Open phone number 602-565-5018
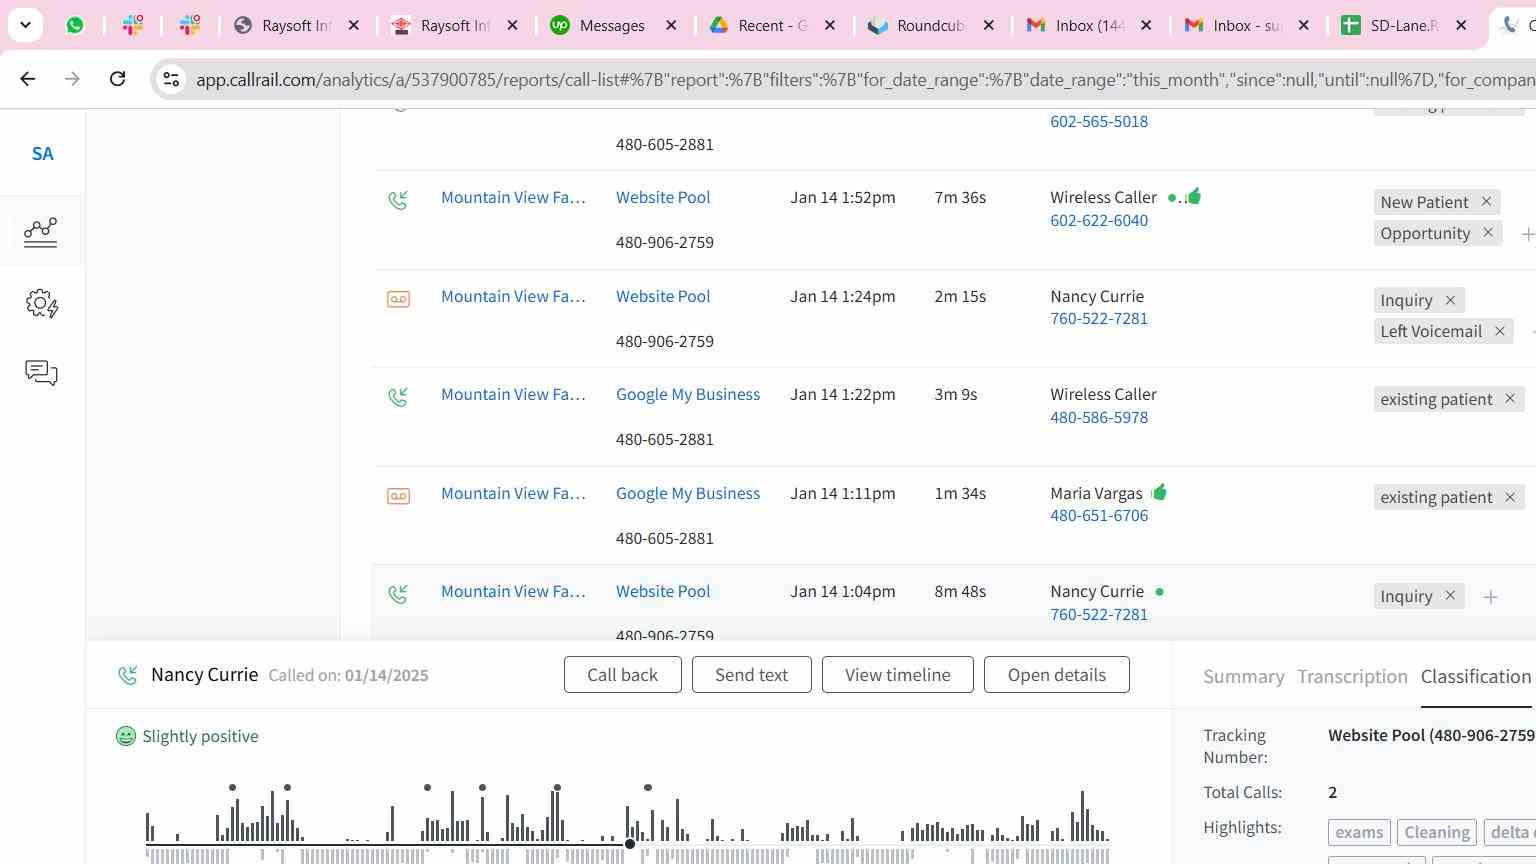 coord(1099,121)
